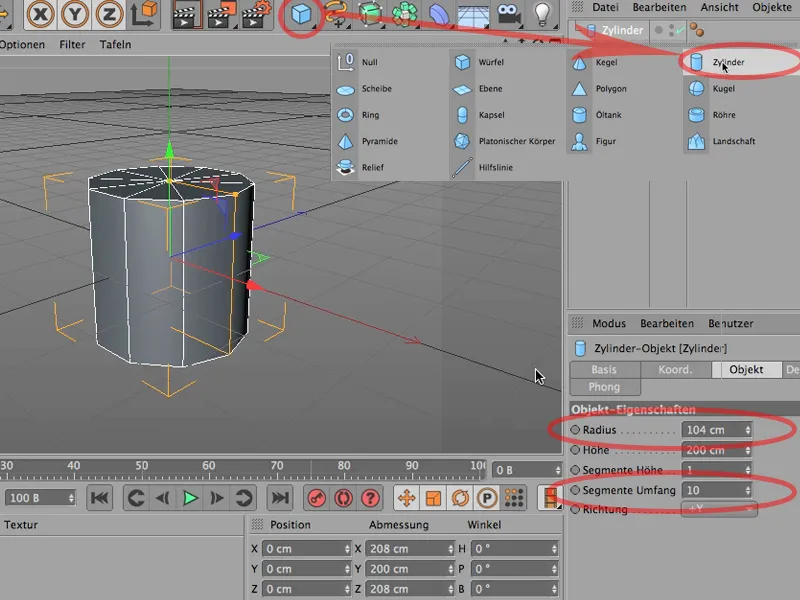Screen dimensions: 800x600
Task: Select the Landschaft landscape icon
Action: tap(696, 141)
